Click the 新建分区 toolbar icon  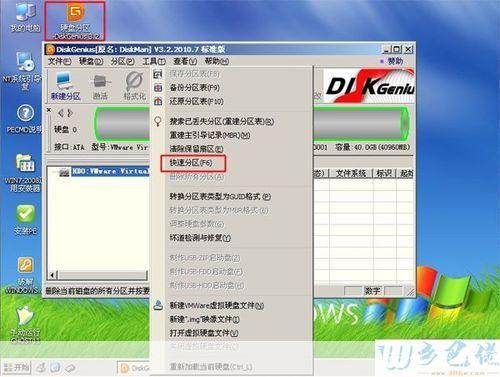(x=65, y=86)
